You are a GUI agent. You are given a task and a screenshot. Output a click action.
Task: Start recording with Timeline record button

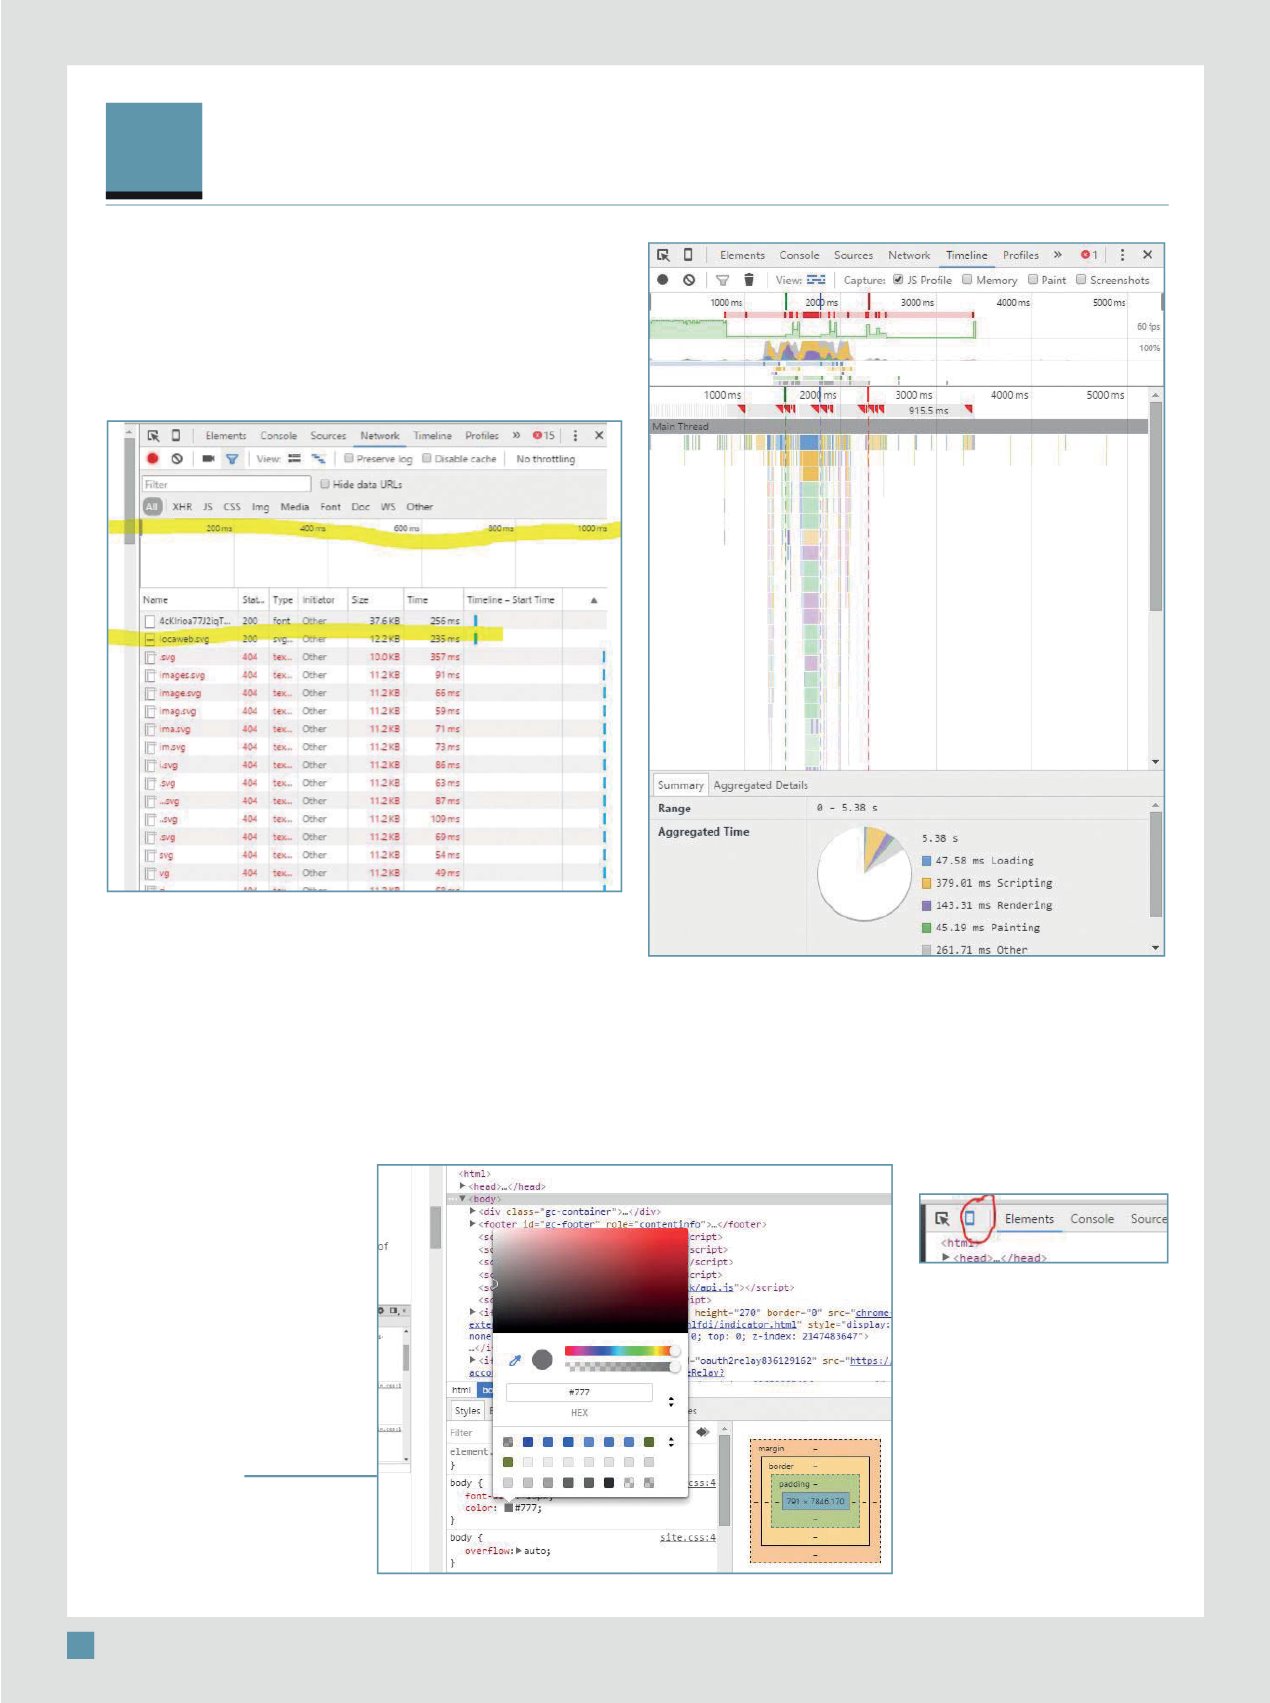pos(663,280)
